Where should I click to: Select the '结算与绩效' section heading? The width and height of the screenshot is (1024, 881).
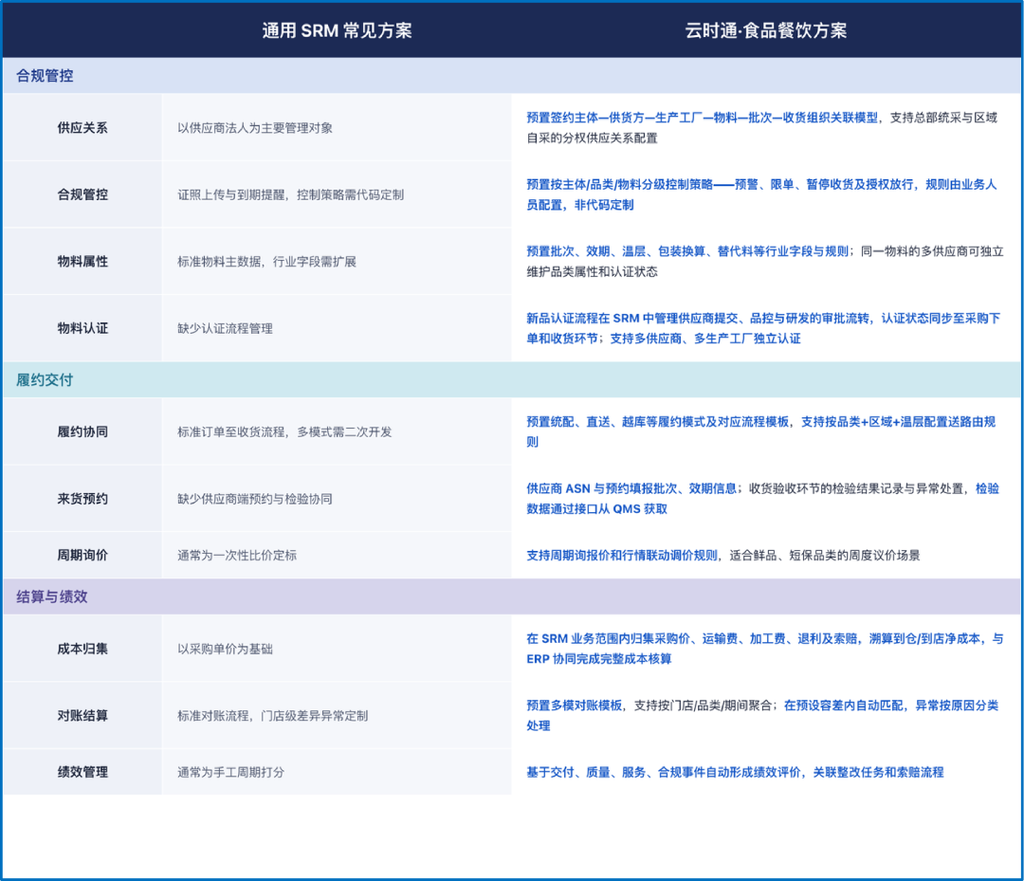(x=52, y=597)
